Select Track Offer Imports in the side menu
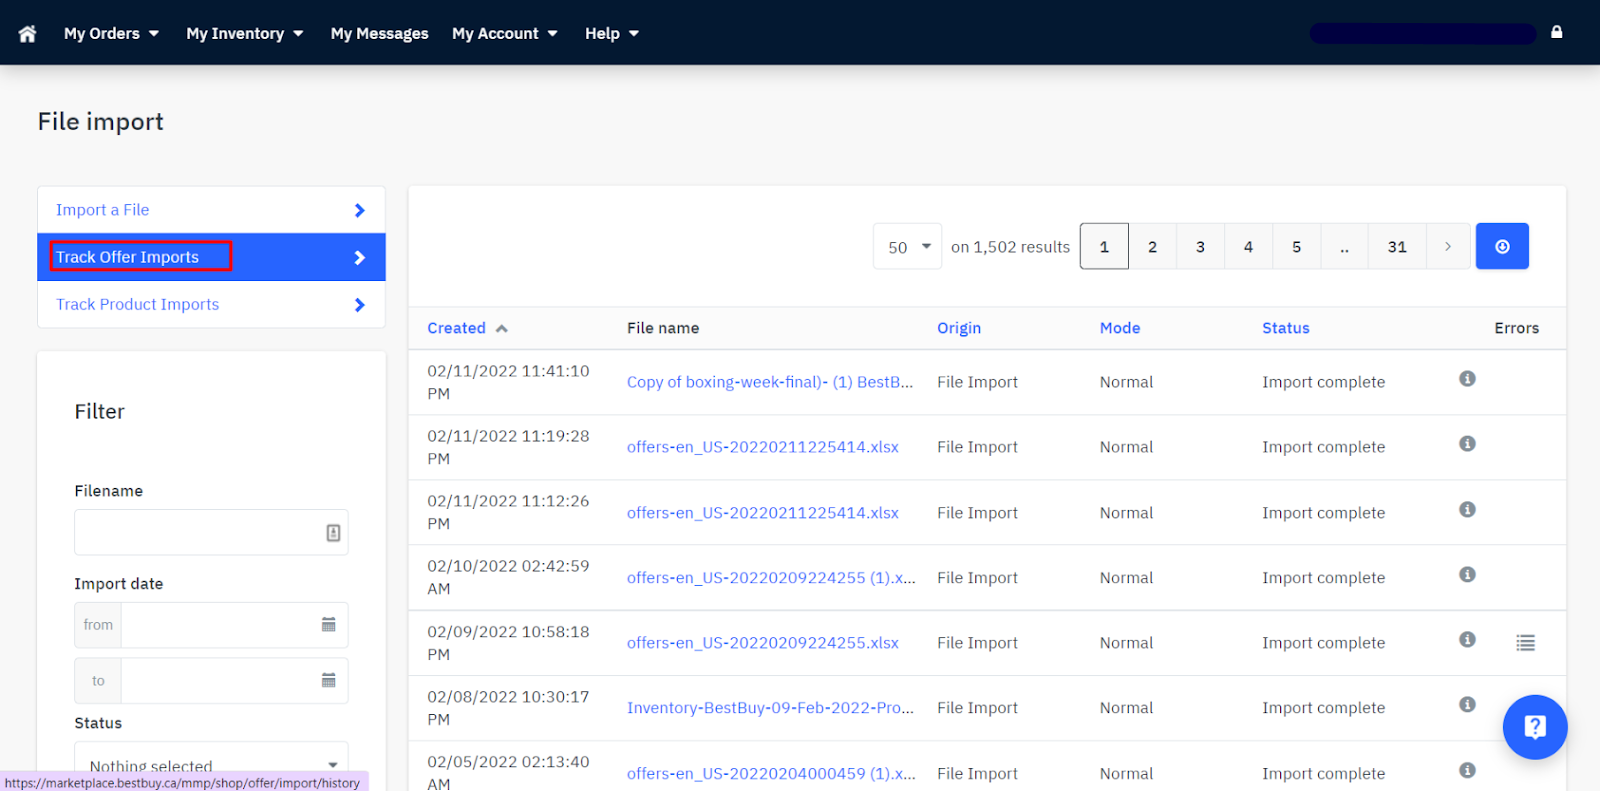 (x=211, y=257)
